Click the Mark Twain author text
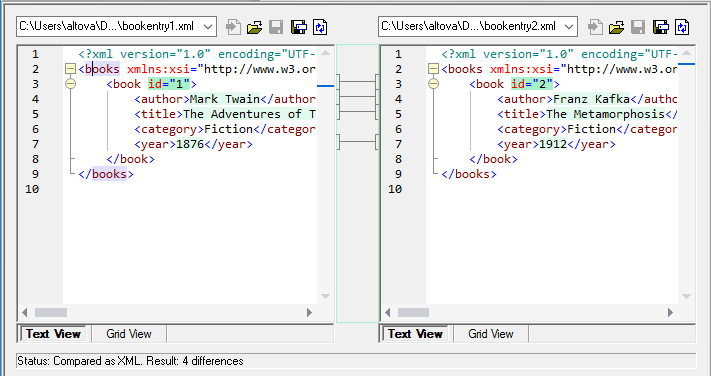711x376 pixels. (225, 99)
